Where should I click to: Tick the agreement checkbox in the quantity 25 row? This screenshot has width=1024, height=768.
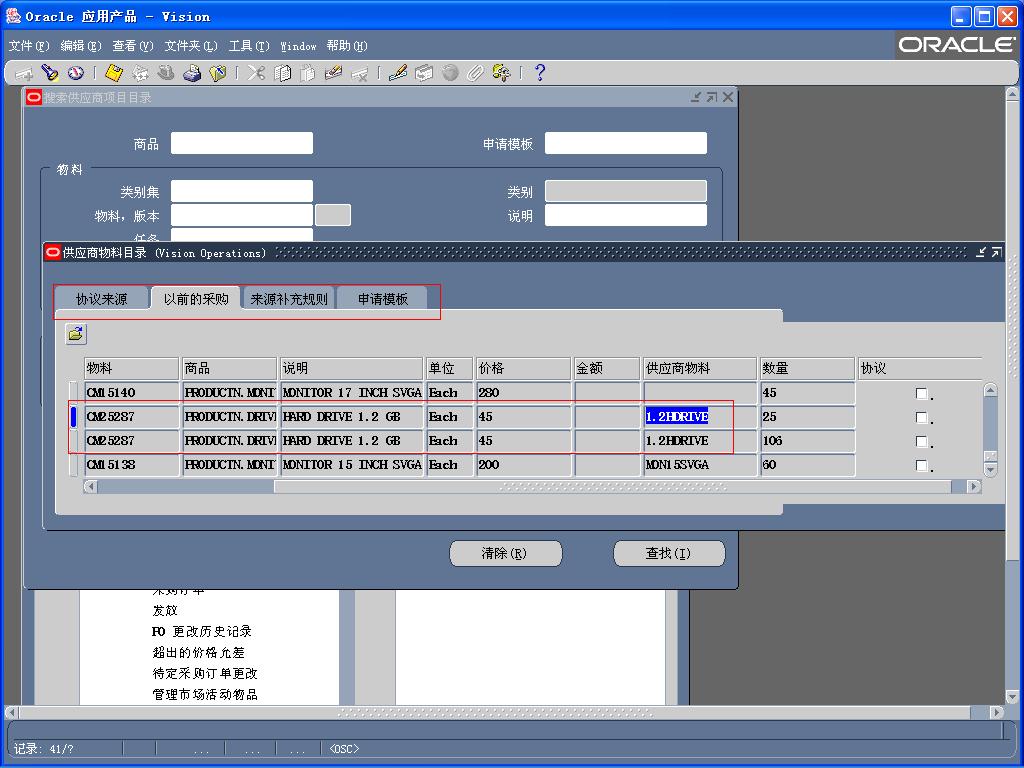(x=921, y=417)
